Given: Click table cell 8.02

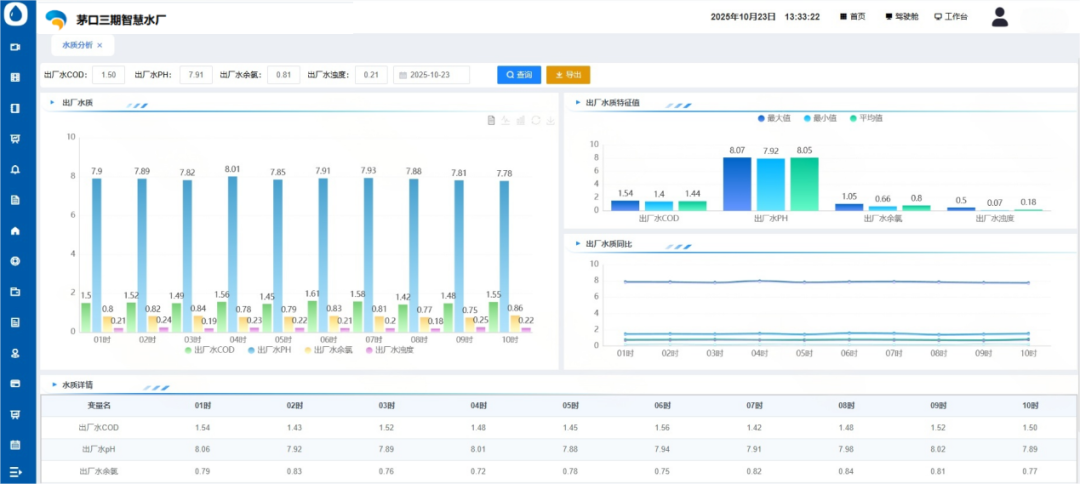Looking at the screenshot, I should [937, 450].
